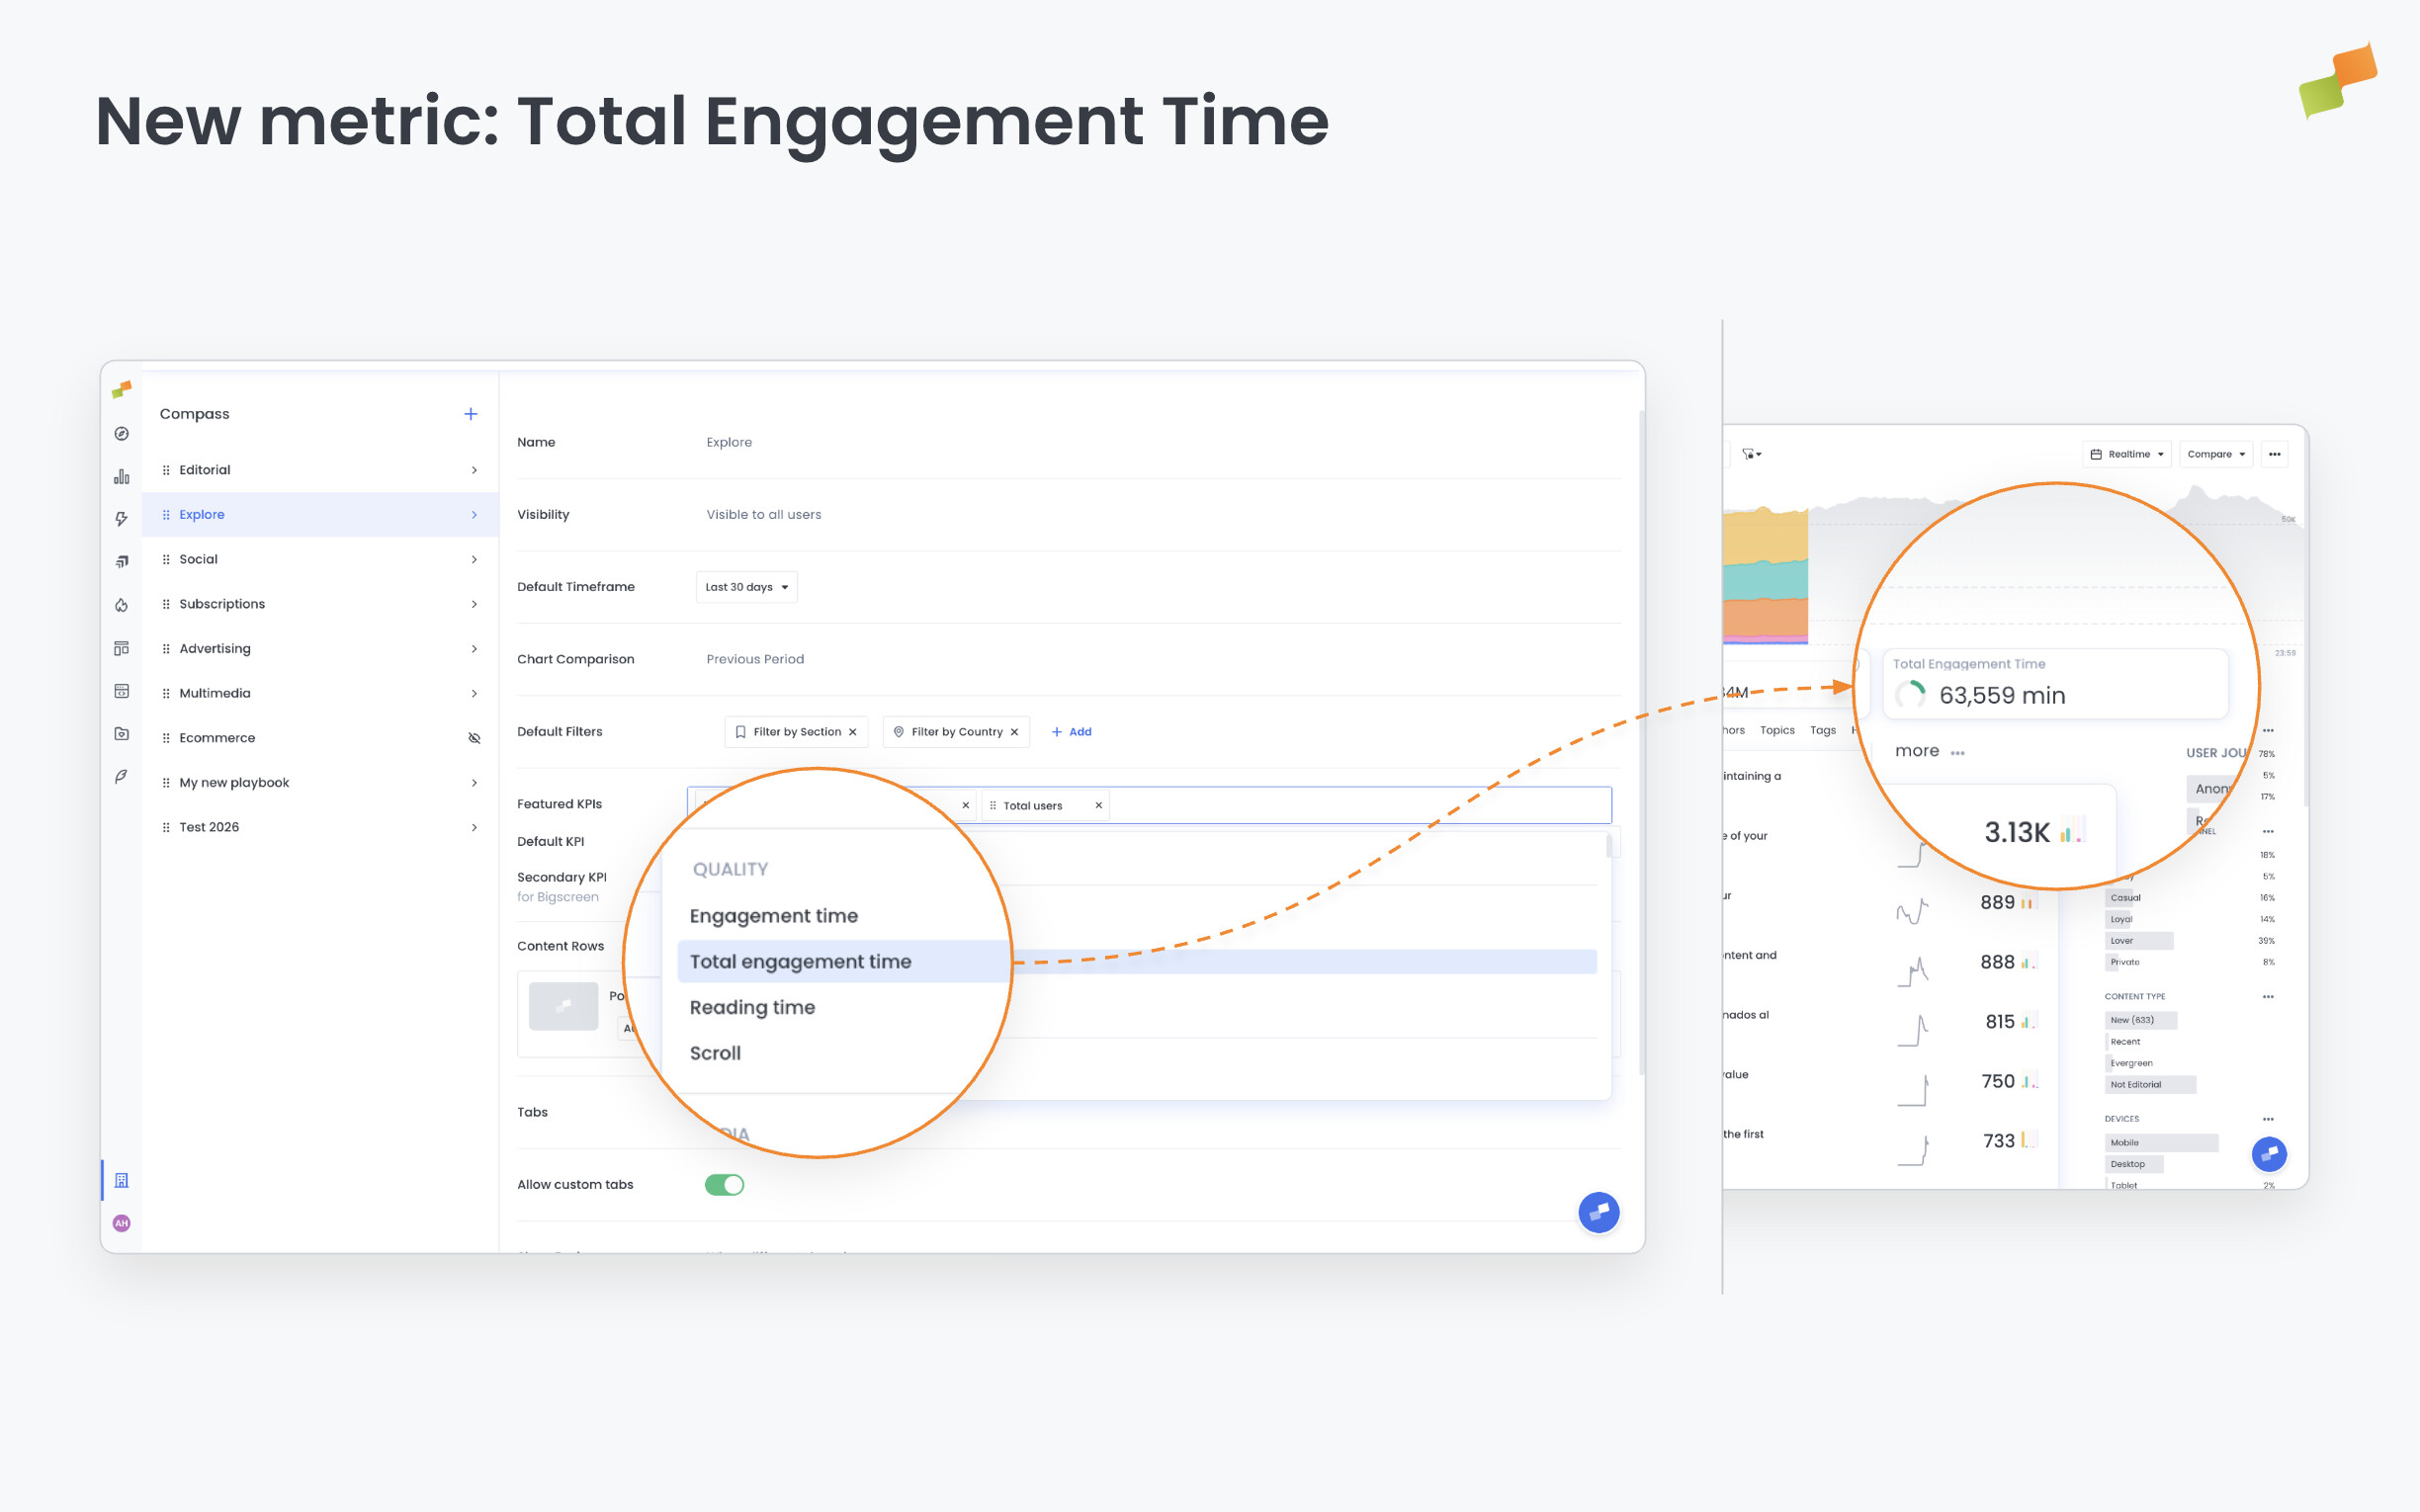Viewport: 2420px width, 1512px height.
Task: Open the Compare dropdown on the dashboard
Action: click(2215, 454)
